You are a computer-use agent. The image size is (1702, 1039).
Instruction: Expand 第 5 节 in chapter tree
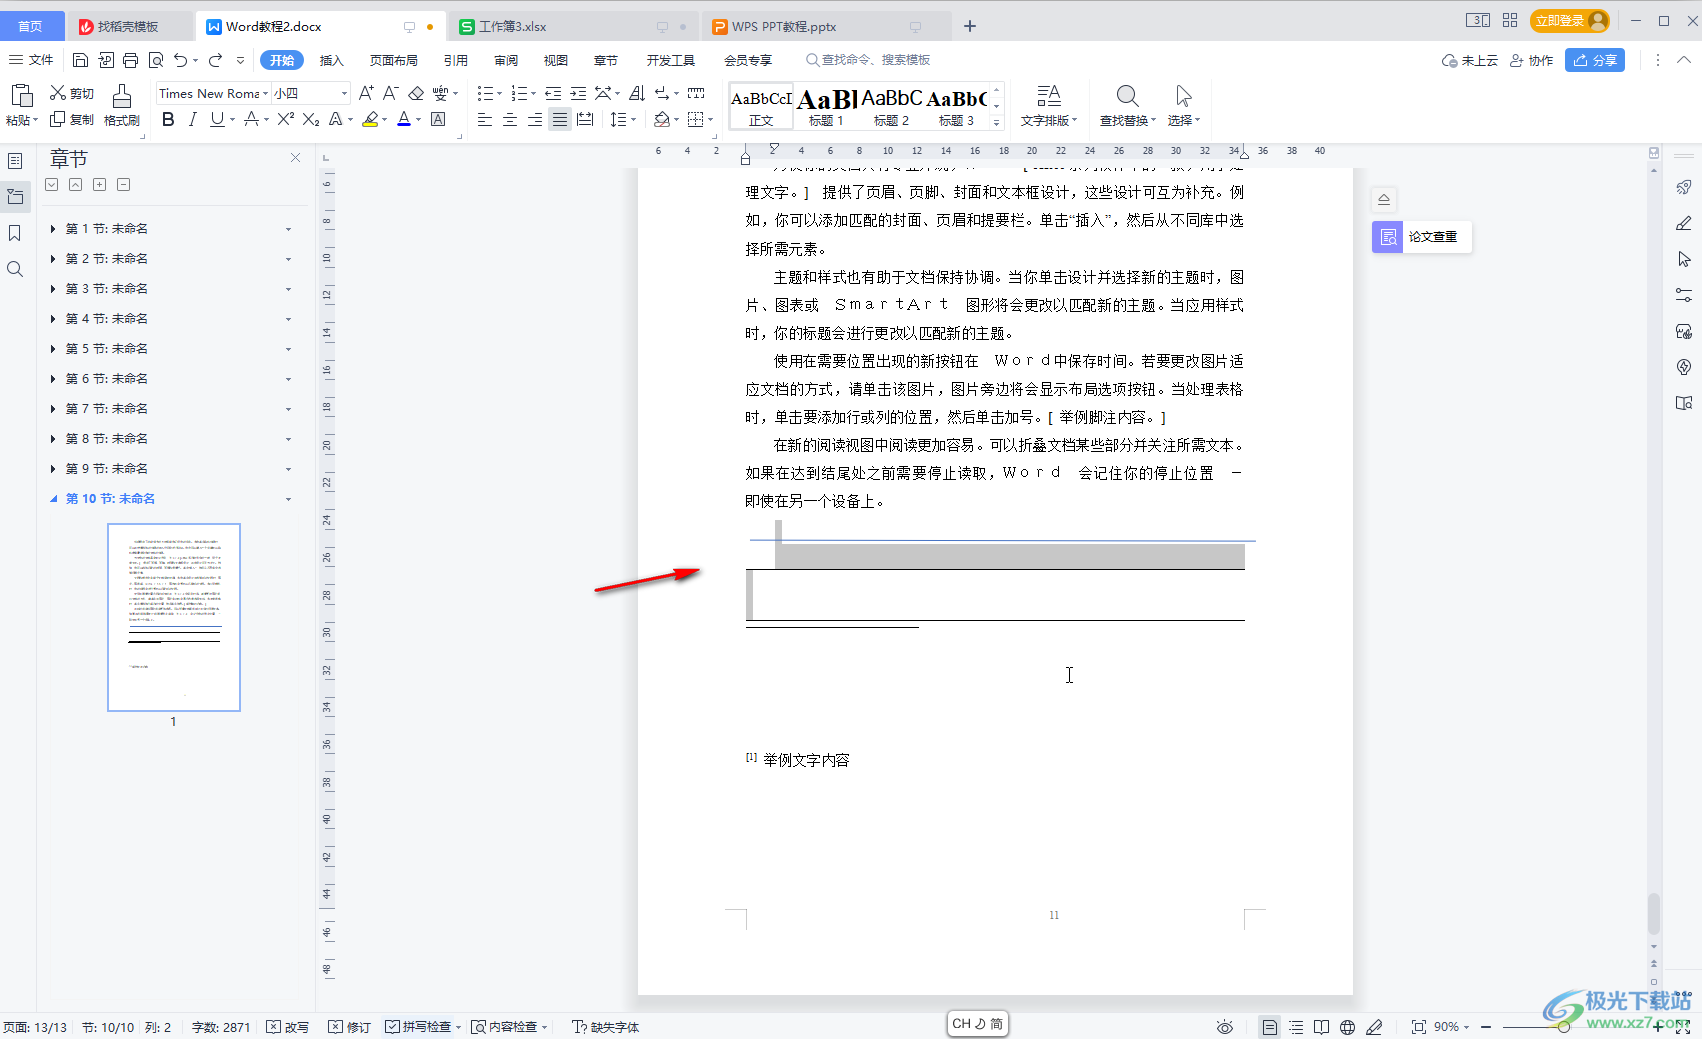click(53, 349)
